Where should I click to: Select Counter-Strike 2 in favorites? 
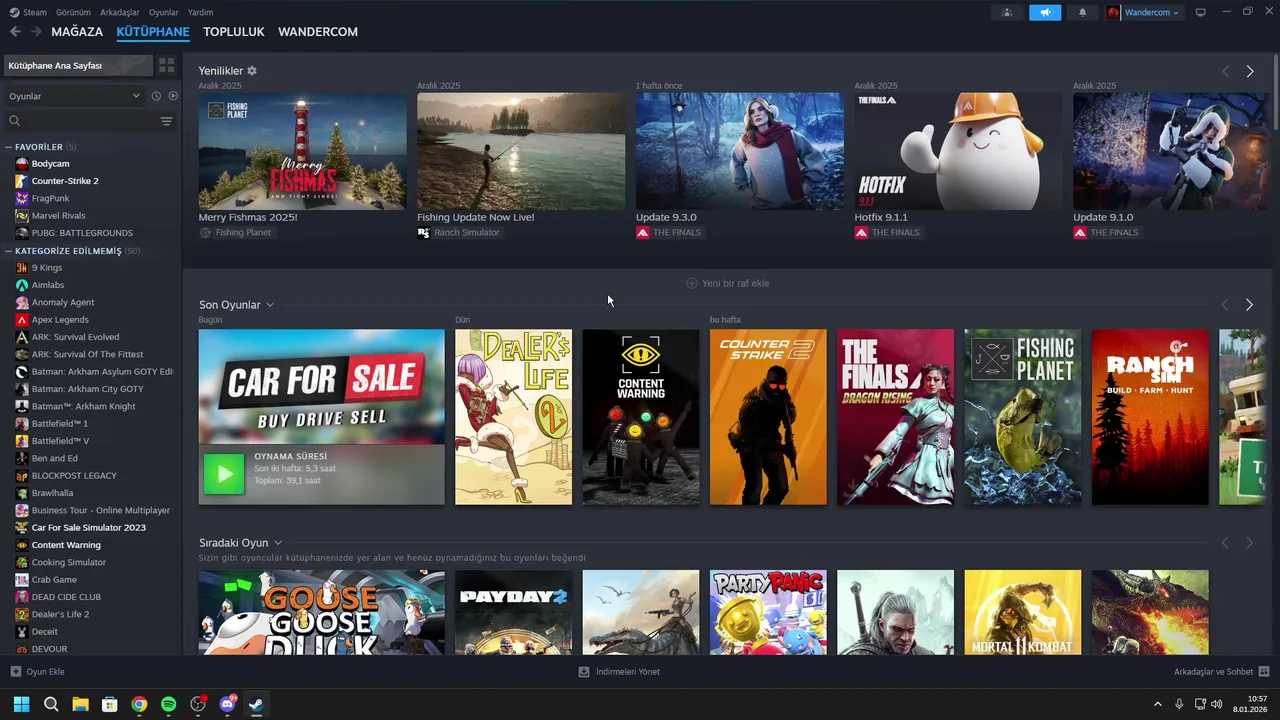tap(65, 181)
